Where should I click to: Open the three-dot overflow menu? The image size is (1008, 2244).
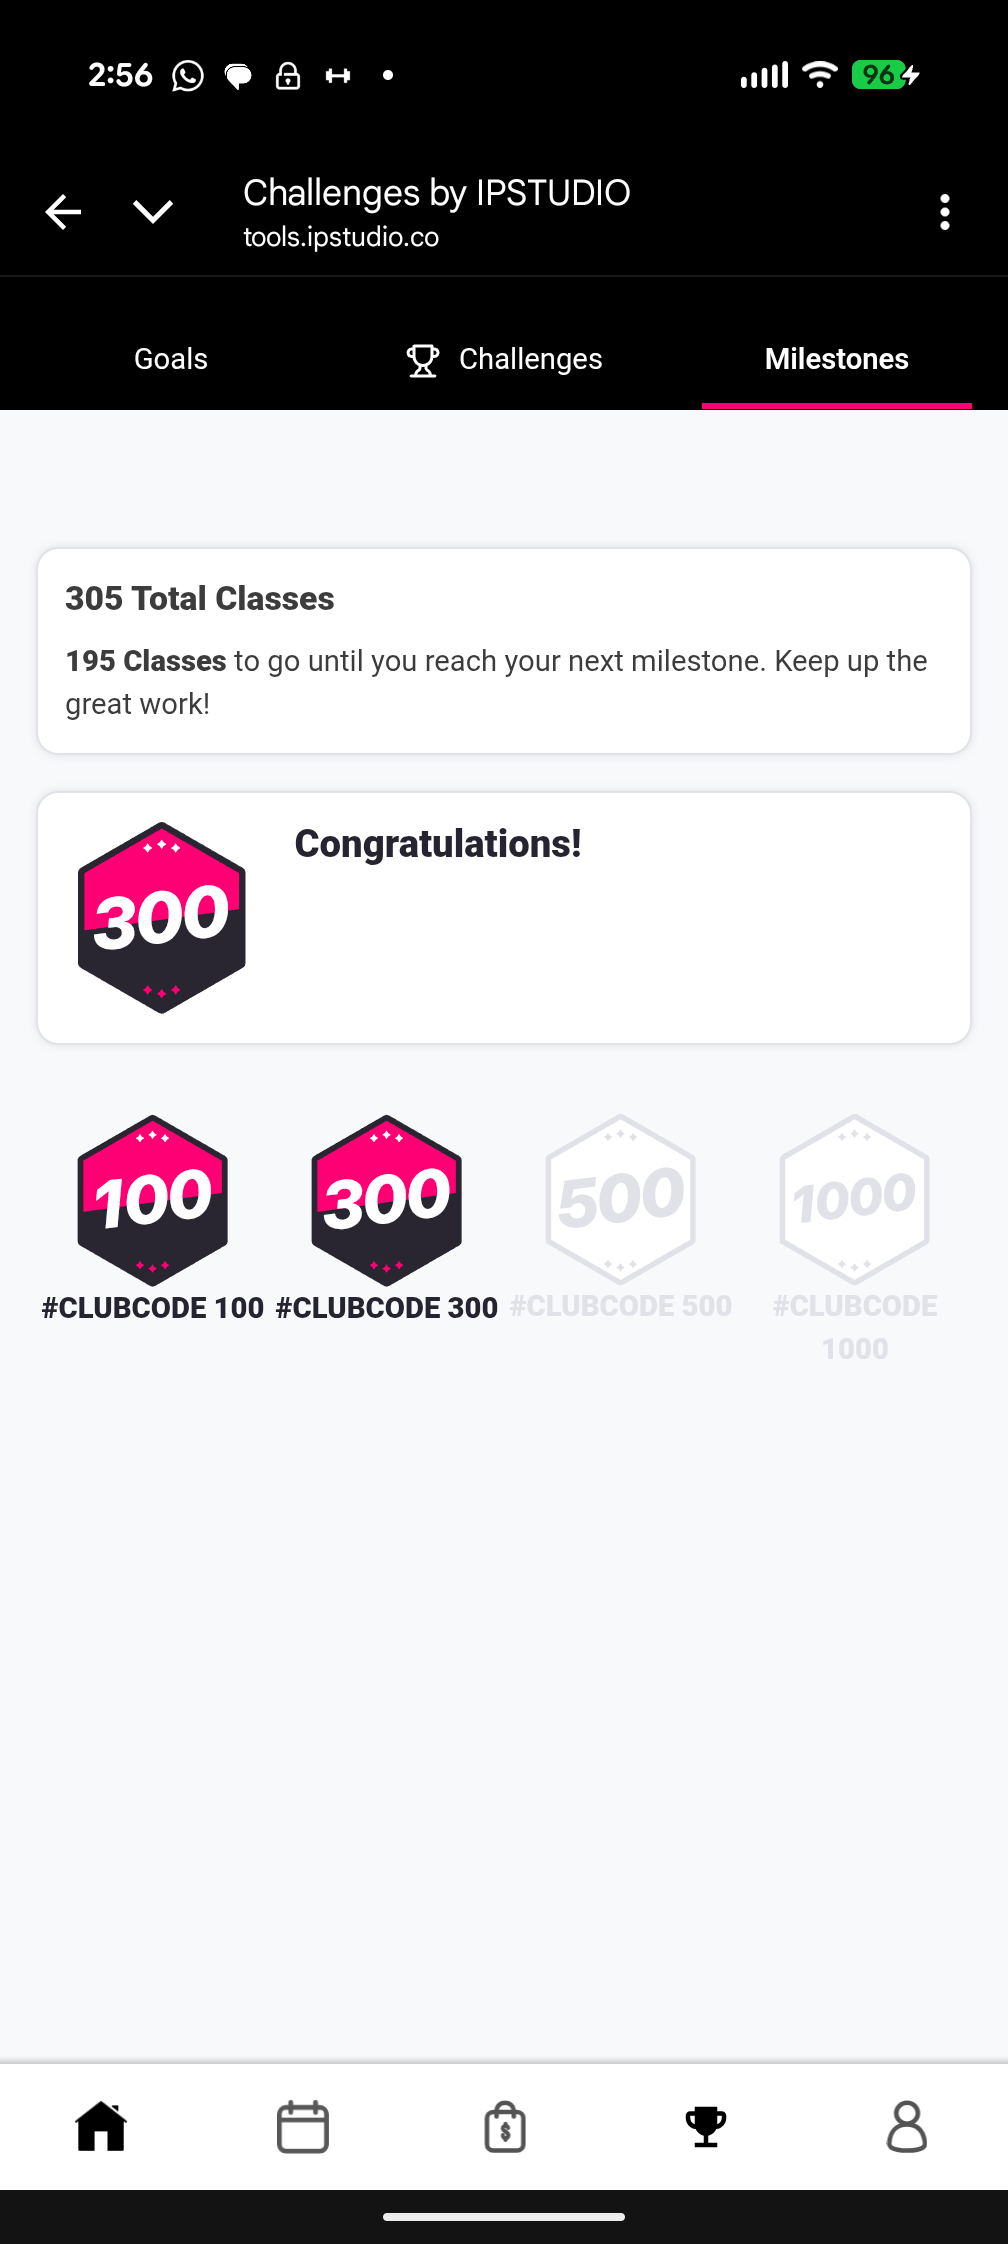point(944,212)
